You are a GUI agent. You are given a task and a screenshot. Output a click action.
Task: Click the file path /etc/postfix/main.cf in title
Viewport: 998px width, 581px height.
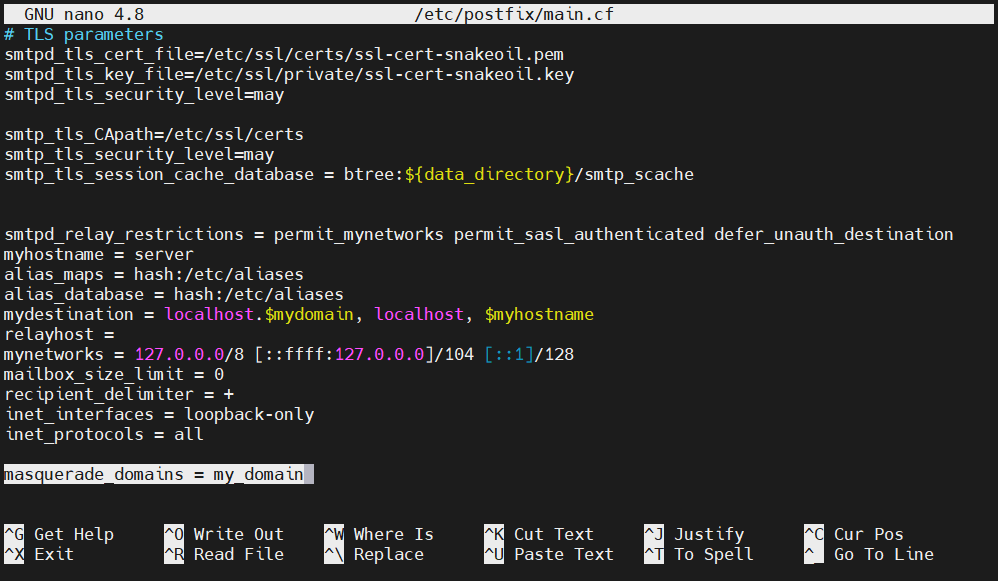click(514, 14)
